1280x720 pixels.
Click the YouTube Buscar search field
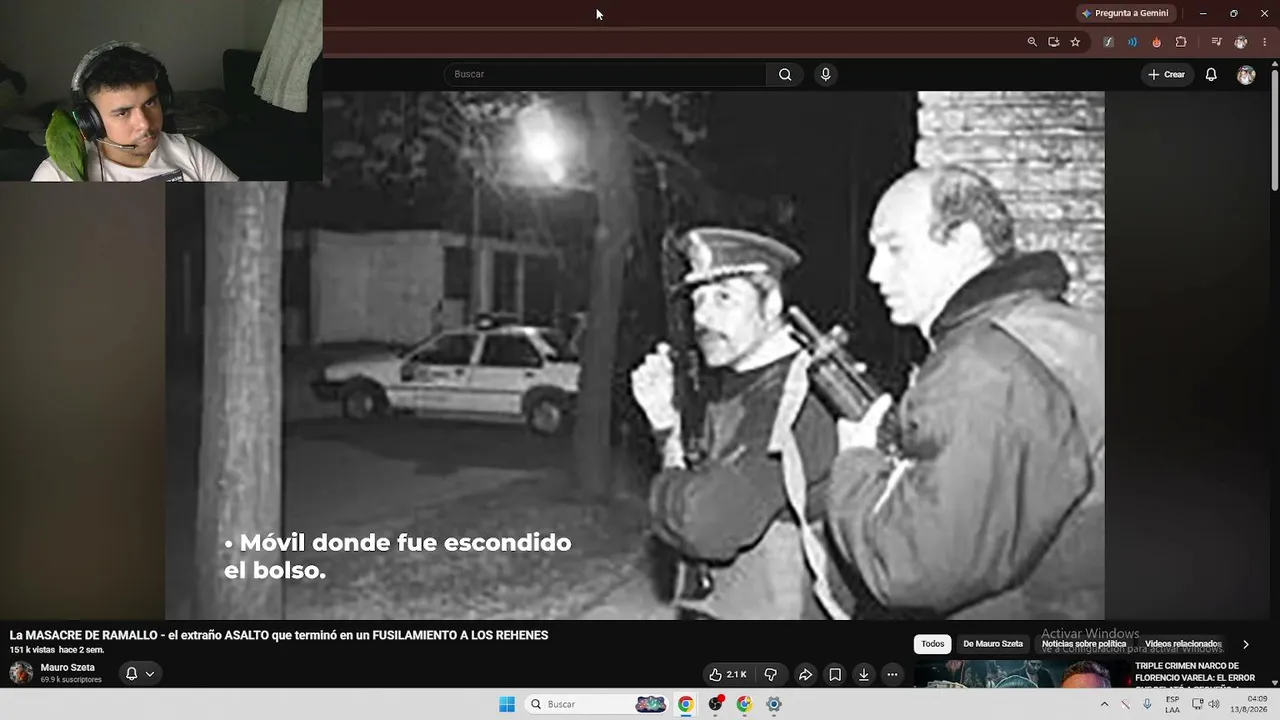[605, 74]
